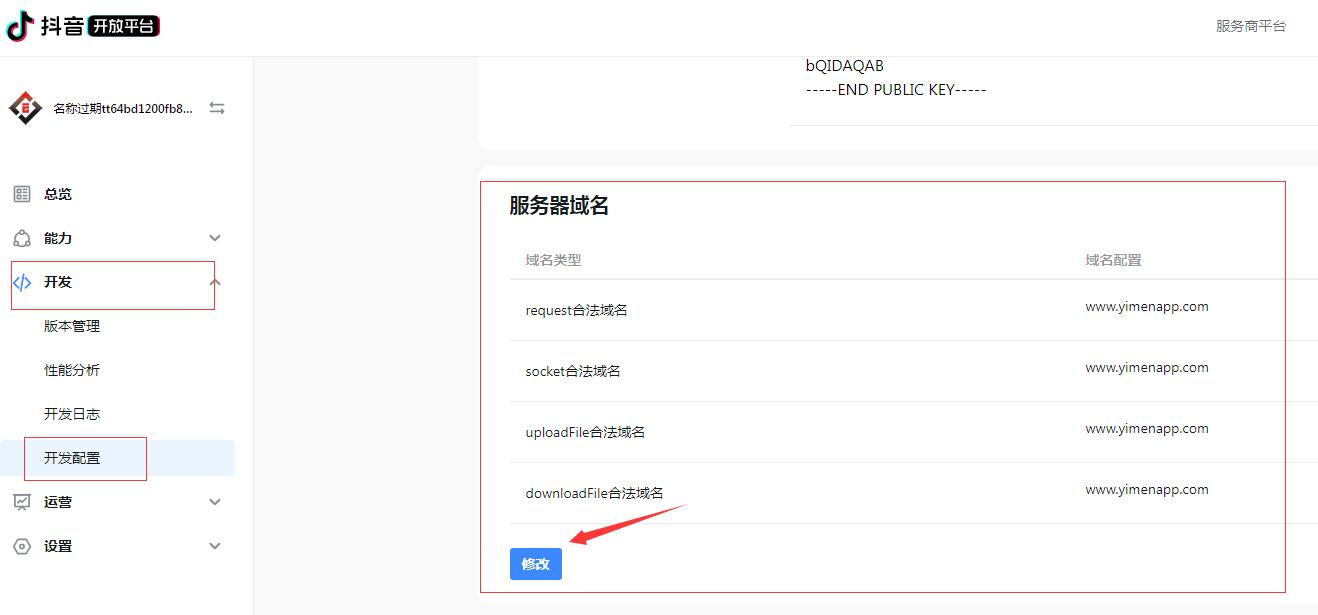Expand the 运营 menu chevron

coord(215,502)
